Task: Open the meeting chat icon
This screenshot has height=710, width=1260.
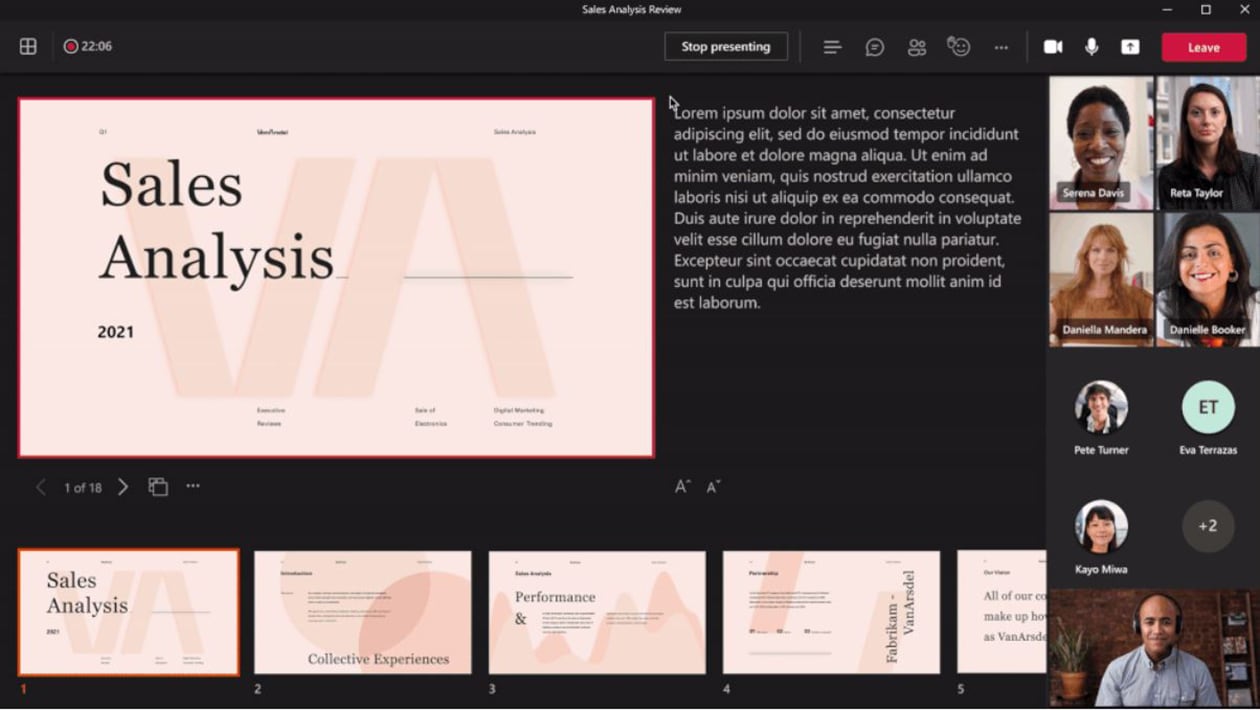Action: [875, 47]
